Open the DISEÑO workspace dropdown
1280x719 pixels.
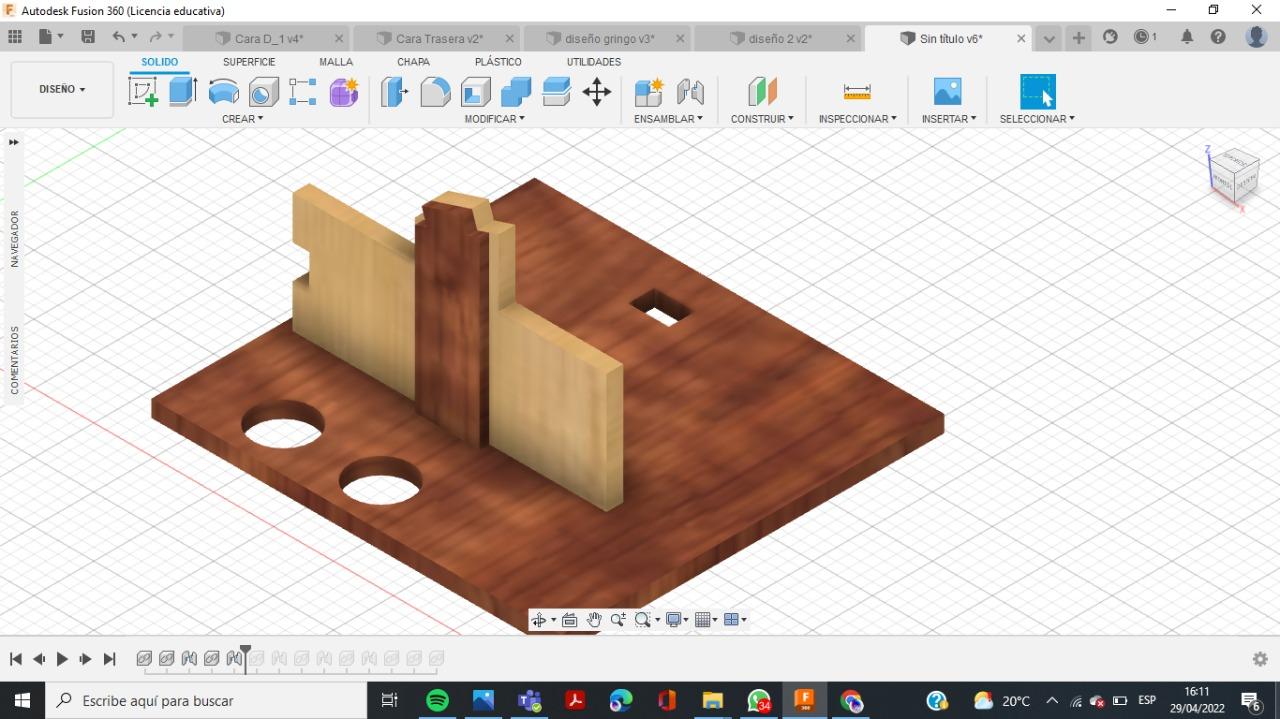tap(62, 89)
